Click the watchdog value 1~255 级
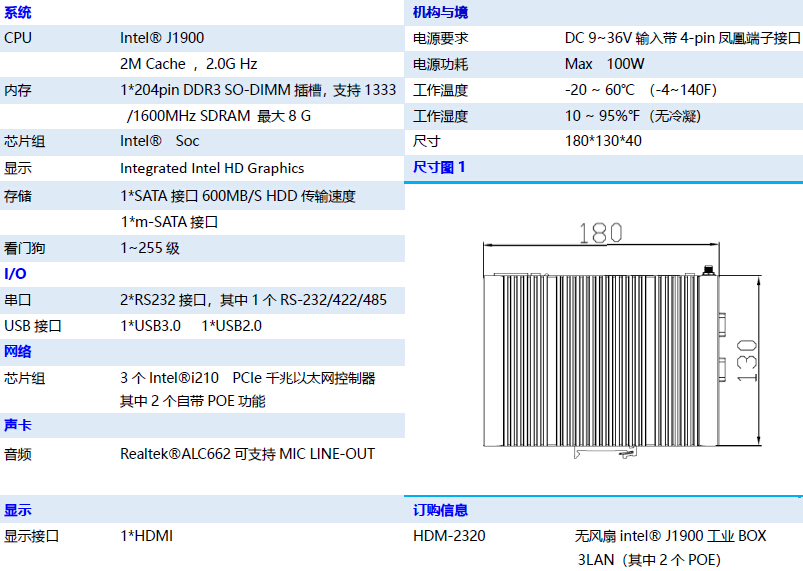Image resolution: width=803 pixels, height=571 pixels. [x=150, y=248]
